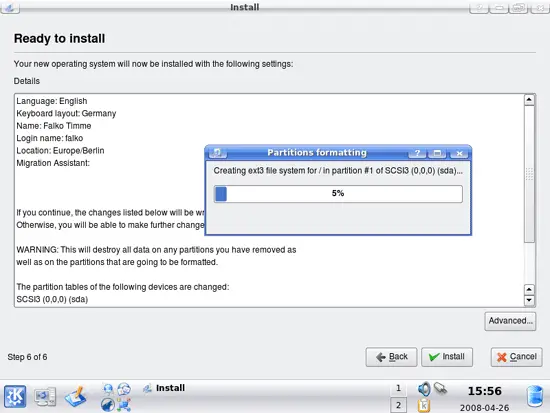Switch to virtual desktop 1
Viewport: 550px width, 413px height.
398,388
